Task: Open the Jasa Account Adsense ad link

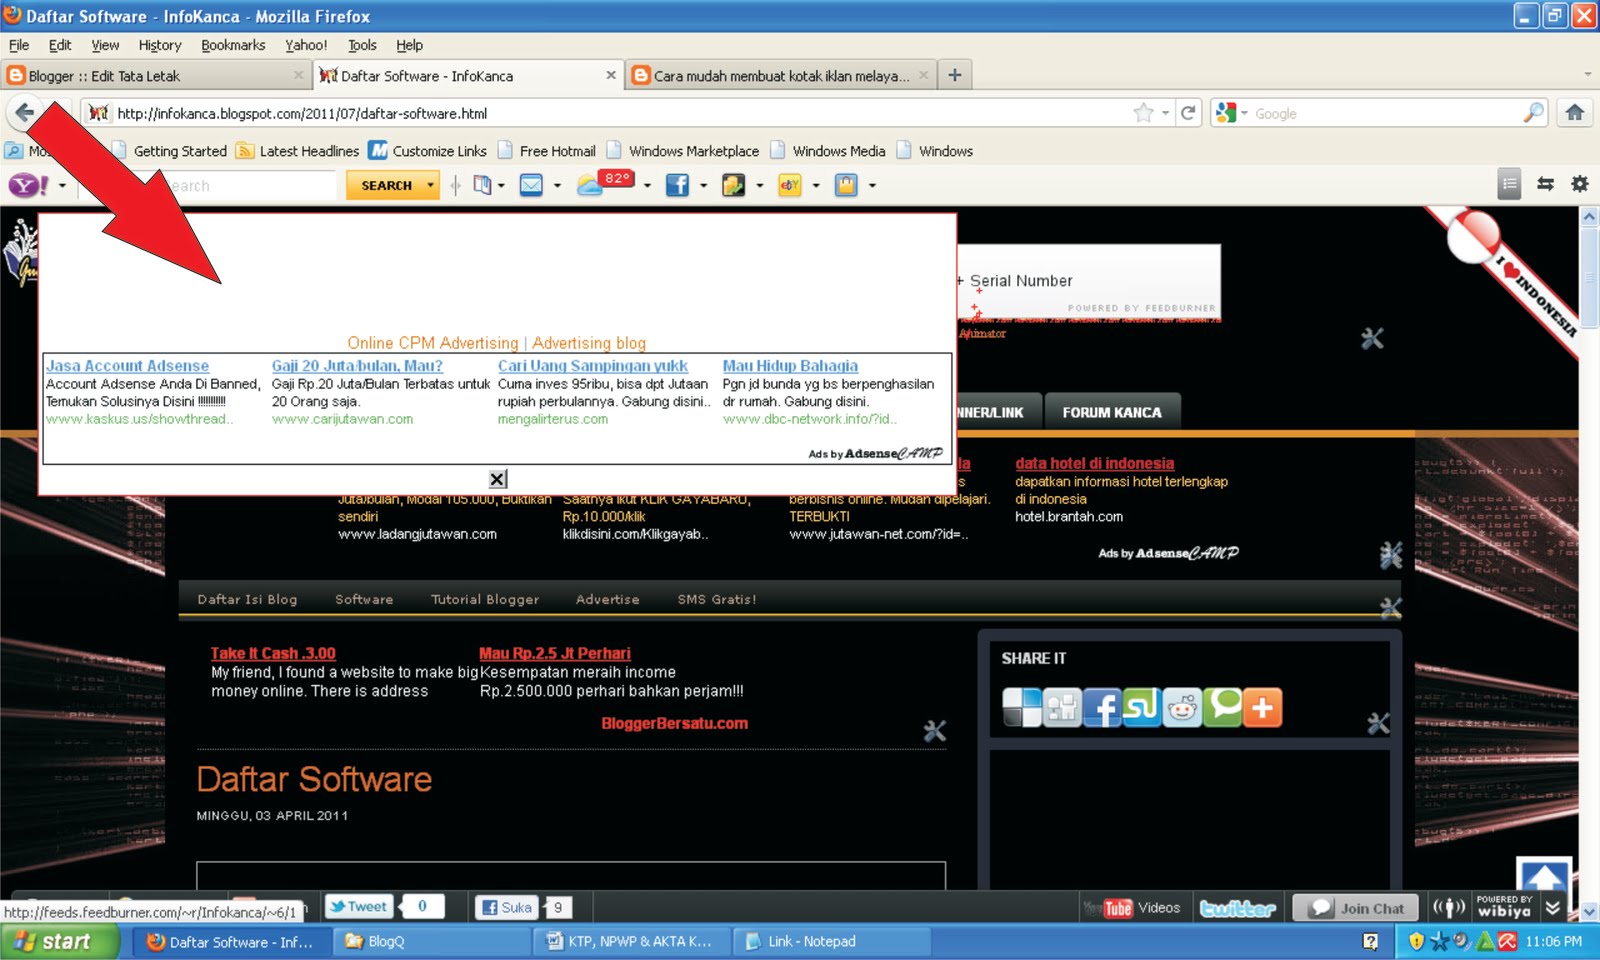Action: pyautogui.click(x=127, y=366)
